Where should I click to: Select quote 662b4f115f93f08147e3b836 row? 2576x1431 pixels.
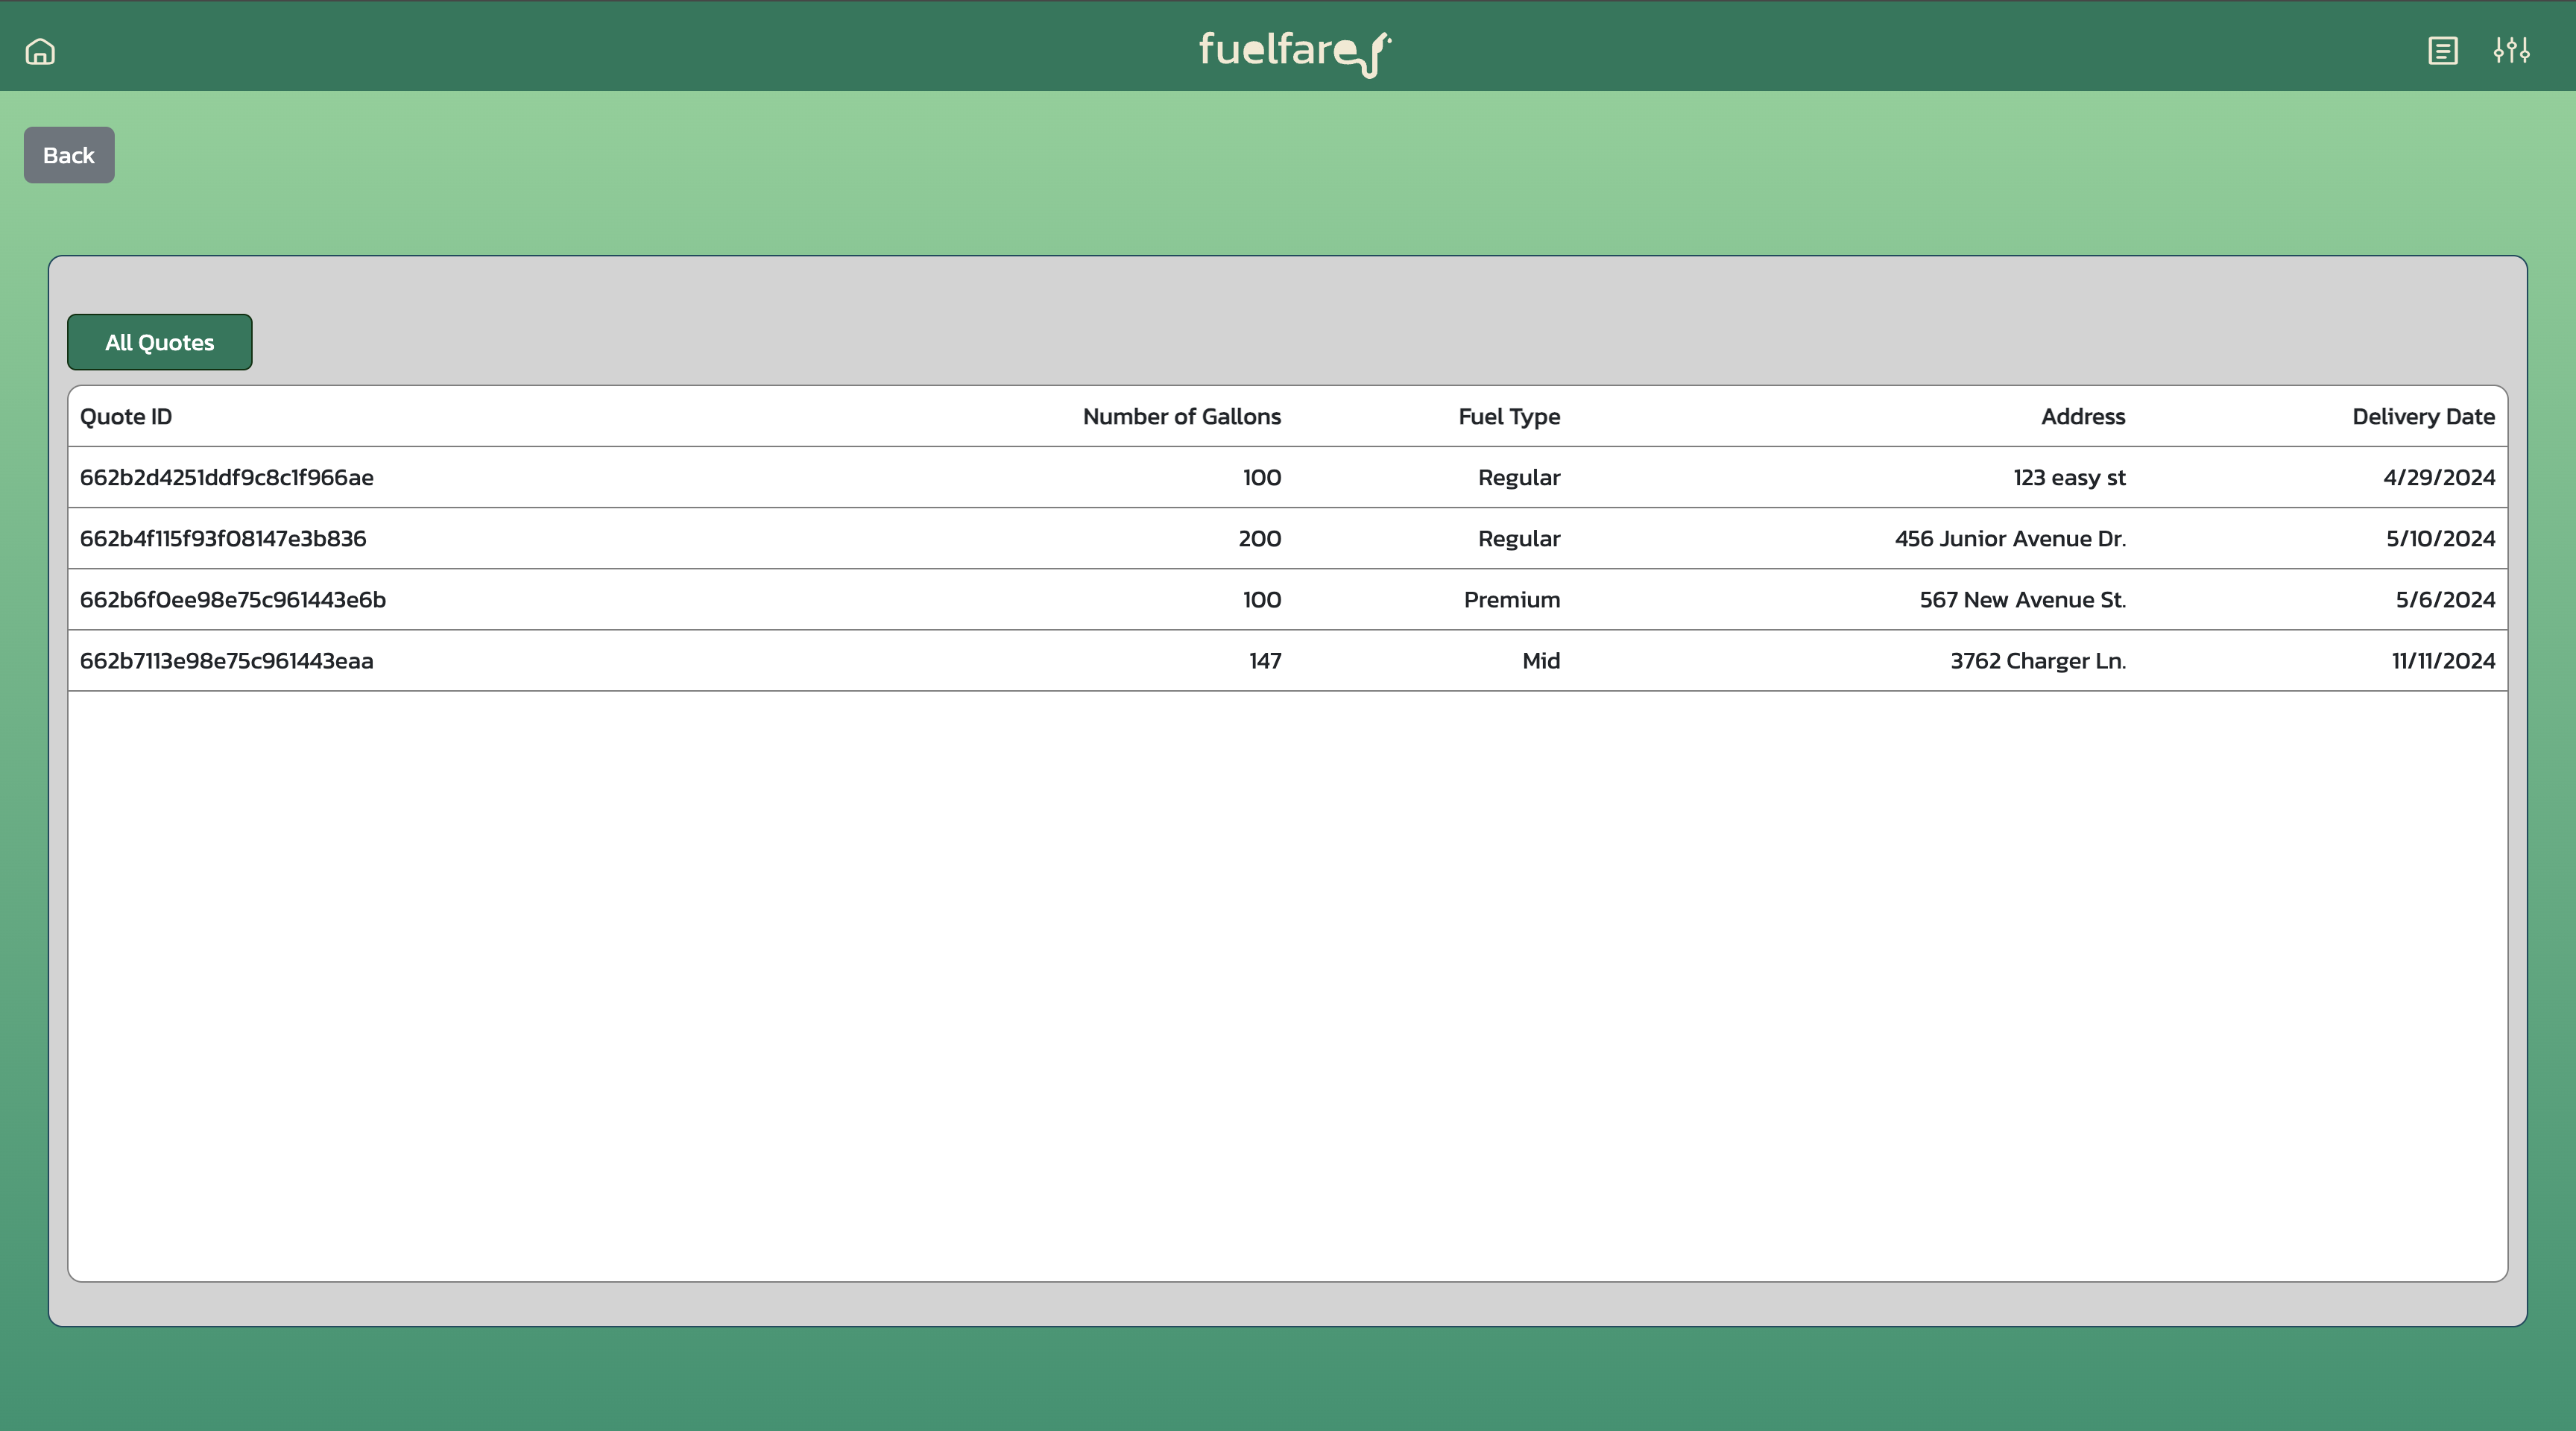(x=223, y=539)
